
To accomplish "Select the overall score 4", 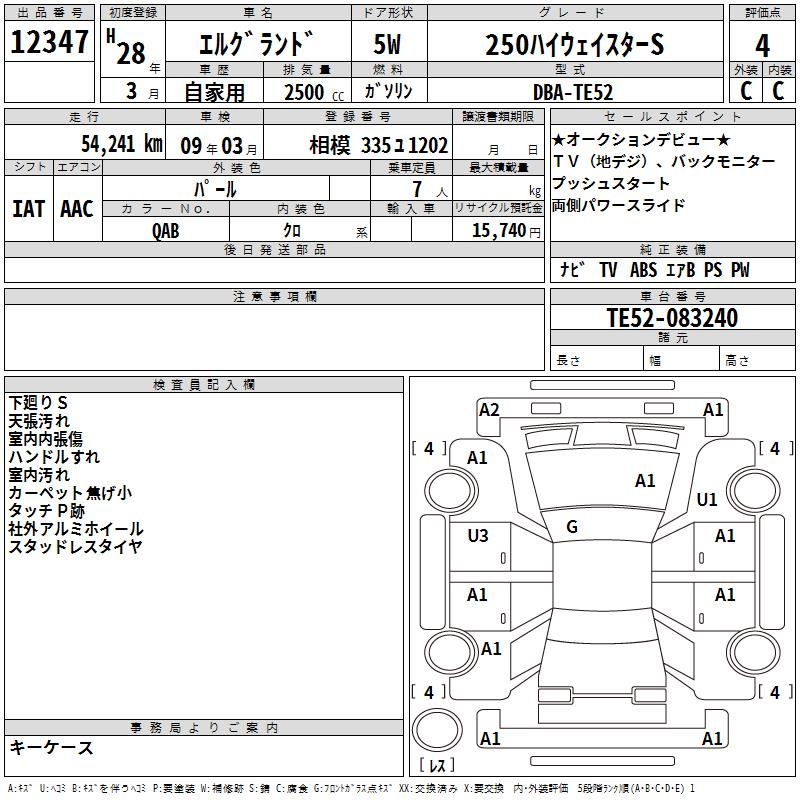I will [762, 46].
